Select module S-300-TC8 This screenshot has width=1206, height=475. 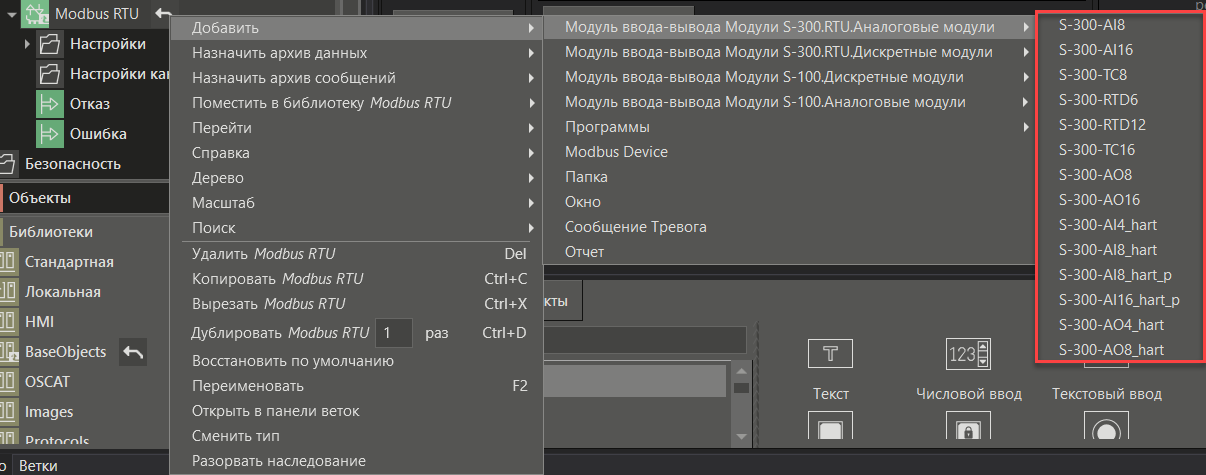[1119, 74]
